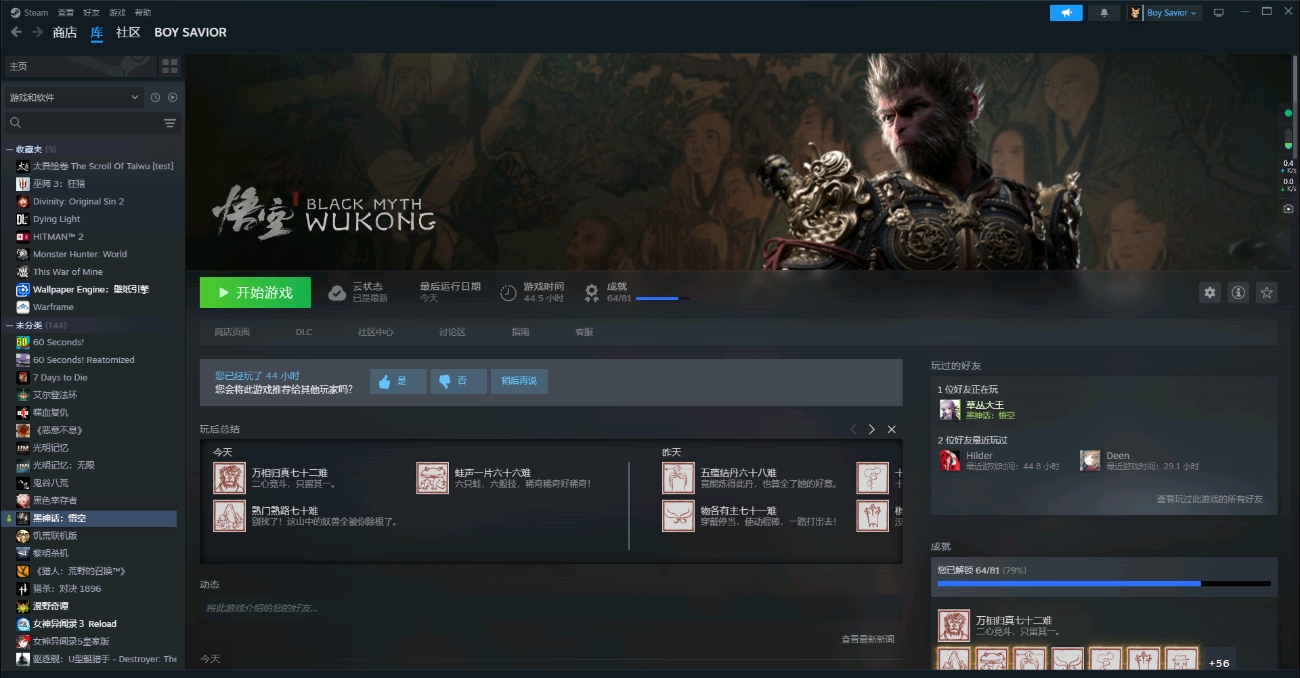Click the green status dot on the side overlay
The width and height of the screenshot is (1300, 678).
pyautogui.click(x=1288, y=113)
